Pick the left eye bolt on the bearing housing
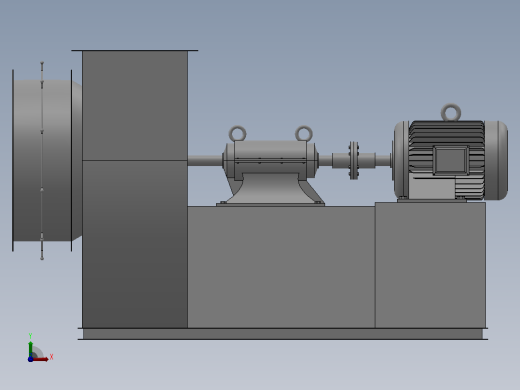 (x=237, y=133)
